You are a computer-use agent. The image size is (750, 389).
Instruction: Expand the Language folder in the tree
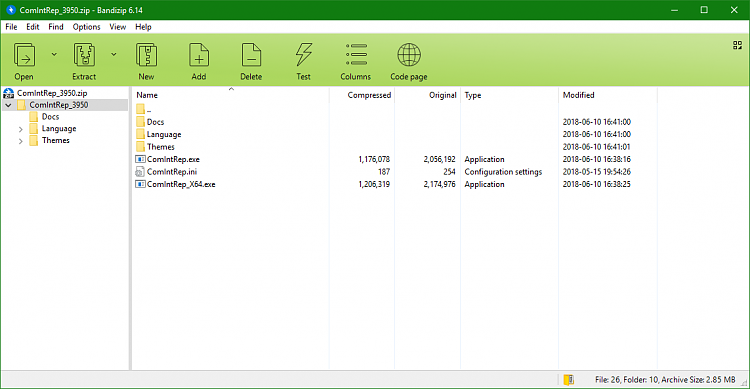coord(21,129)
